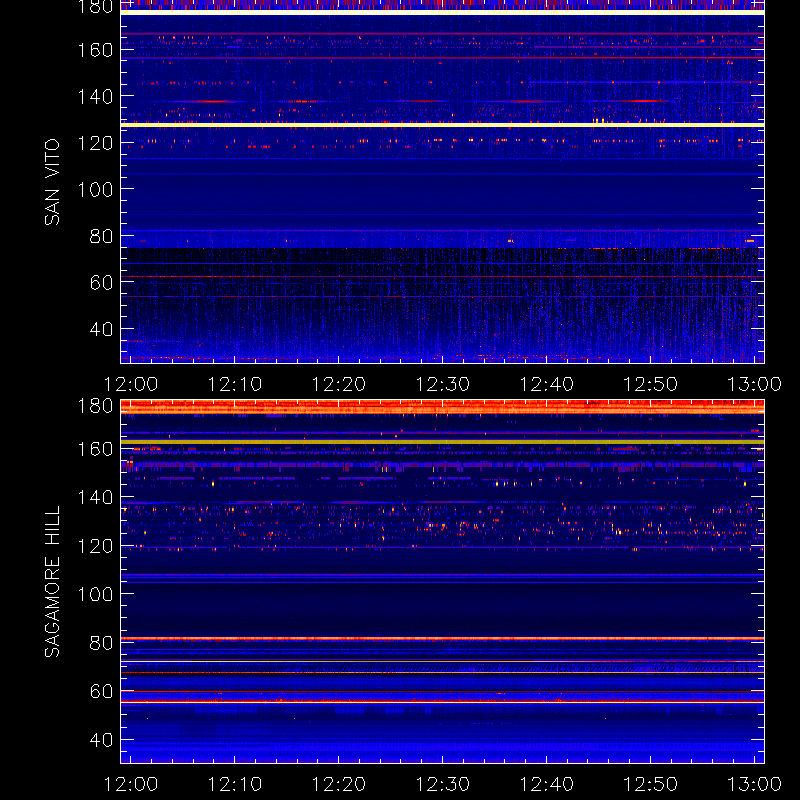This screenshot has width=800, height=800.
Task: Select the 100 tick label on San Vito axis
Action: tap(95, 190)
